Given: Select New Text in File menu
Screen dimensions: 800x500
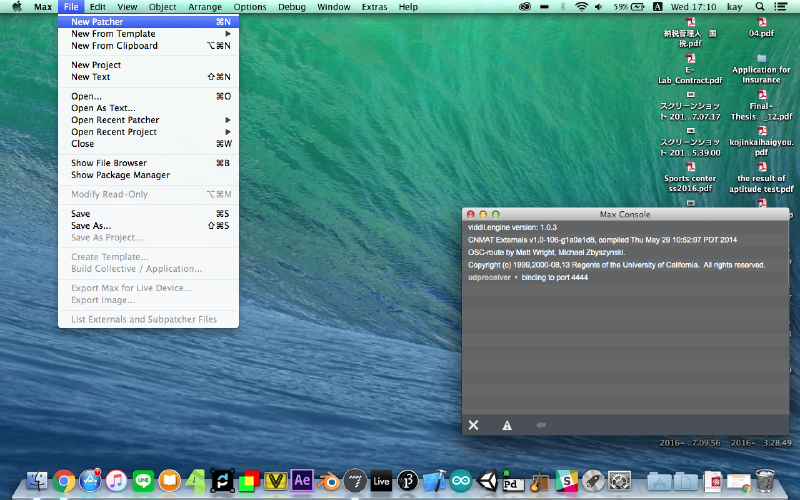Looking at the screenshot, I should 148,77.
